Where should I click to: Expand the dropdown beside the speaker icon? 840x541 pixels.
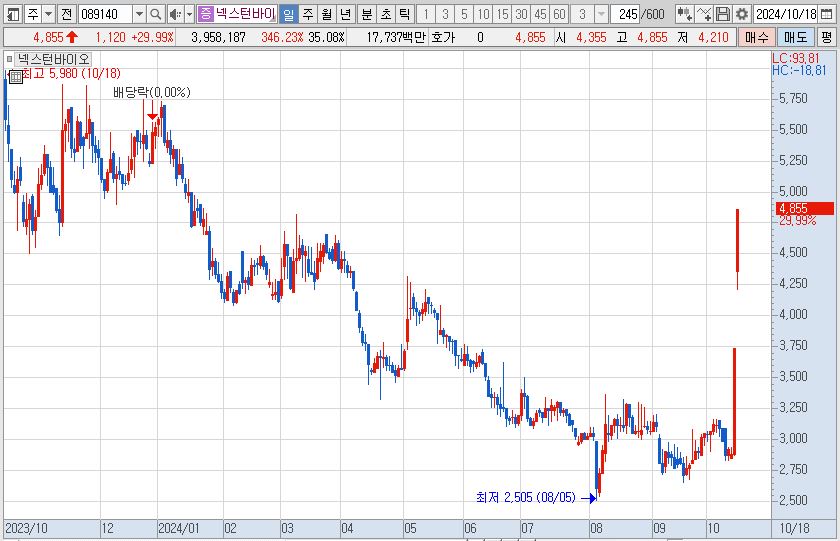[x=189, y=14]
